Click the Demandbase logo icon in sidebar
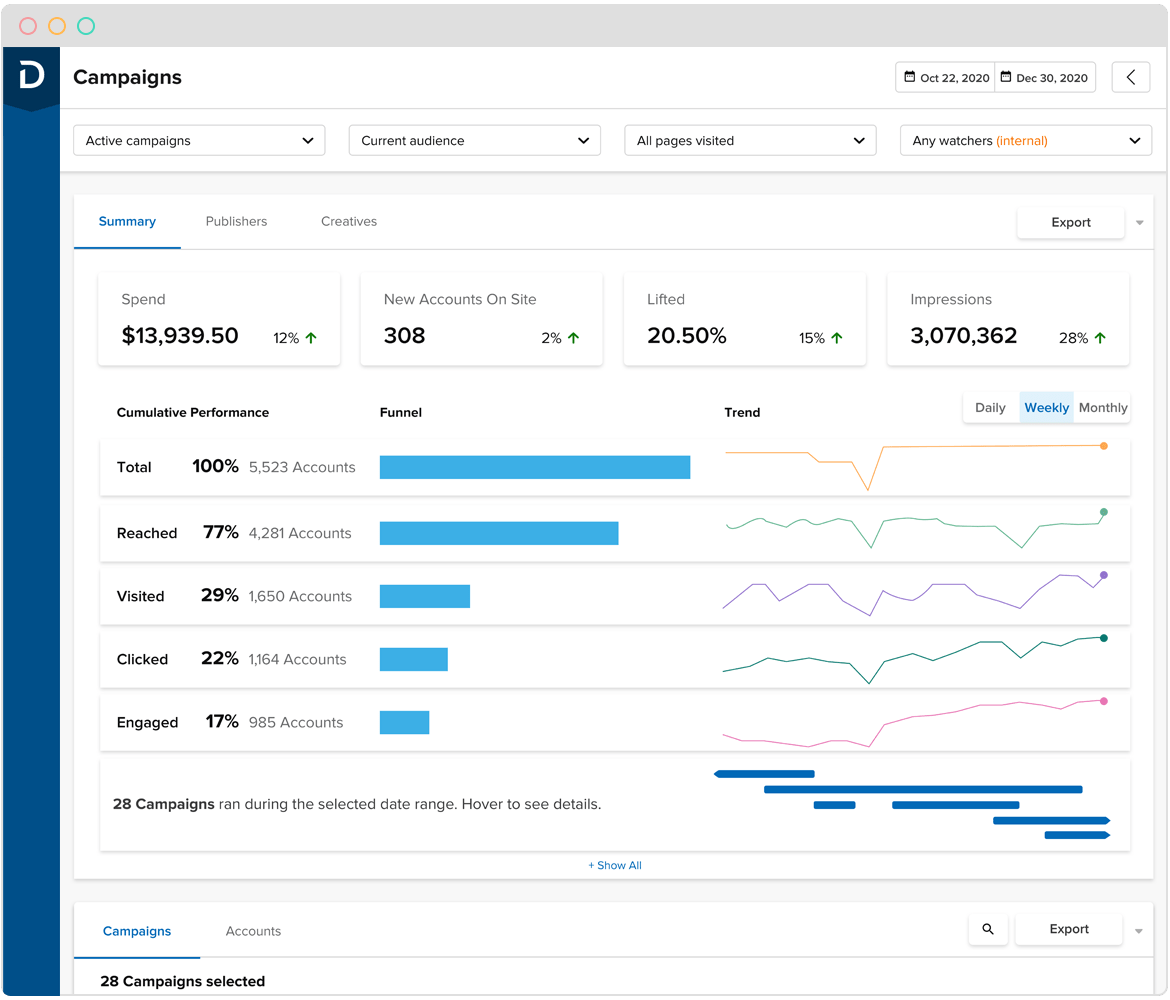This screenshot has width=1170, height=1000. tap(31, 75)
